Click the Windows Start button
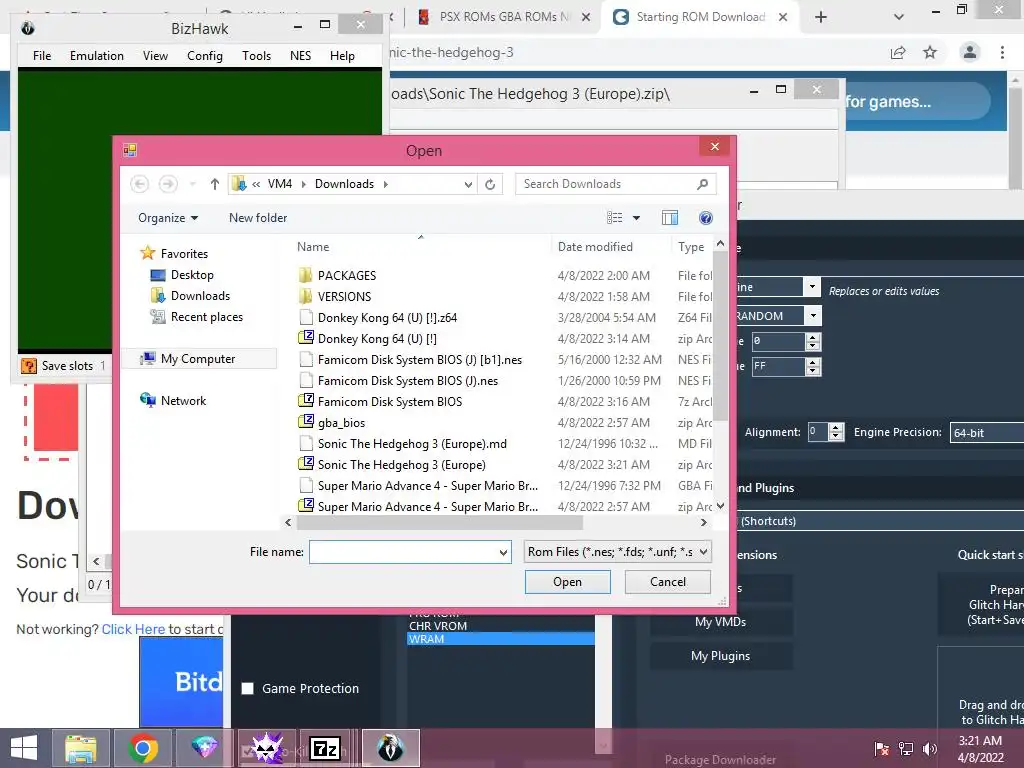Viewport: 1024px width, 768px height. pos(24,748)
